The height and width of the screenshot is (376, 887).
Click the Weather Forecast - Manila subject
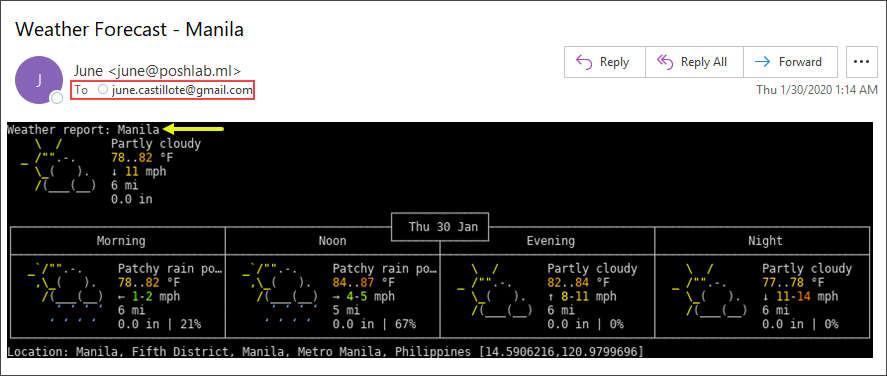[x=130, y=29]
